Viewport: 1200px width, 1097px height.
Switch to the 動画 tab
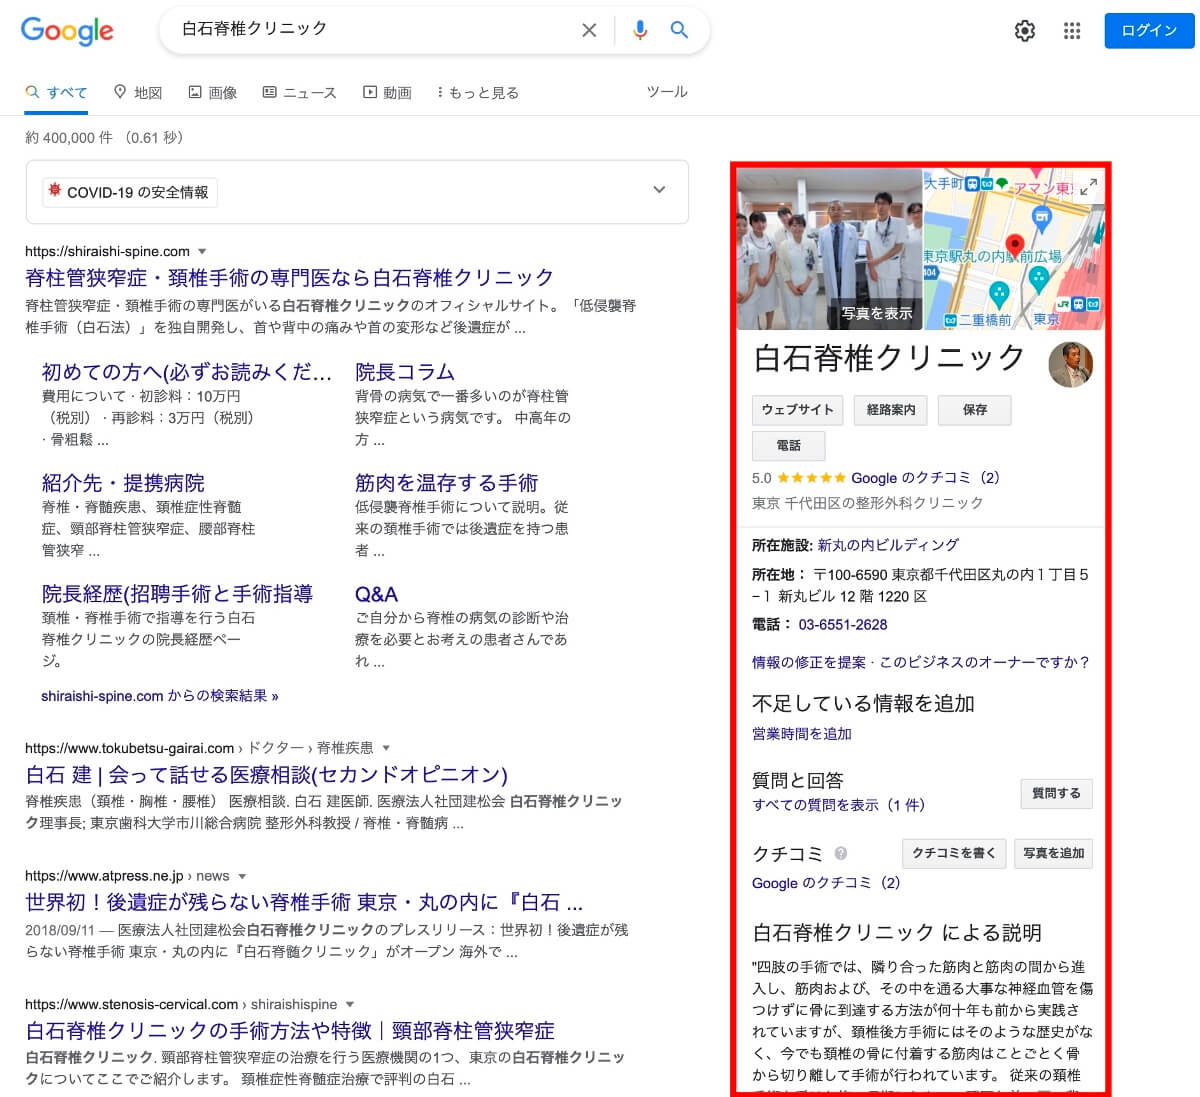pyautogui.click(x=387, y=92)
